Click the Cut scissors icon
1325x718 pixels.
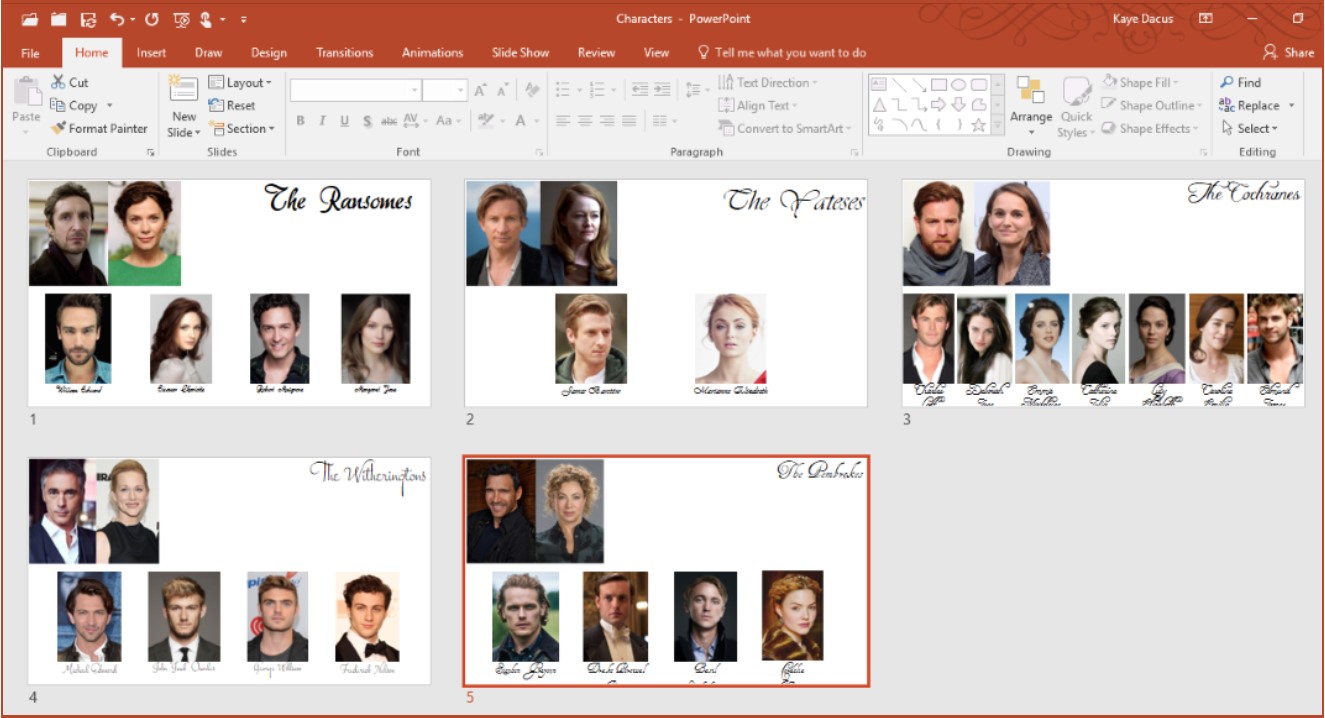58,82
